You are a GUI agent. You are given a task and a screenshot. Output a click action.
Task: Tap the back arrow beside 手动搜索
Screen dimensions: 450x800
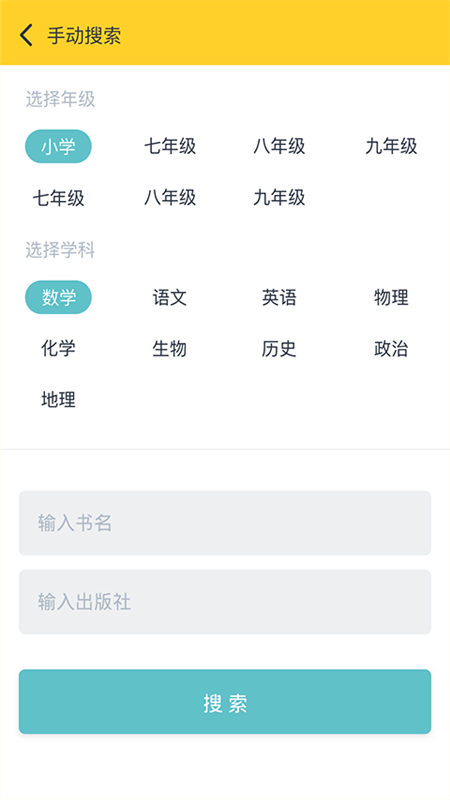coord(27,35)
